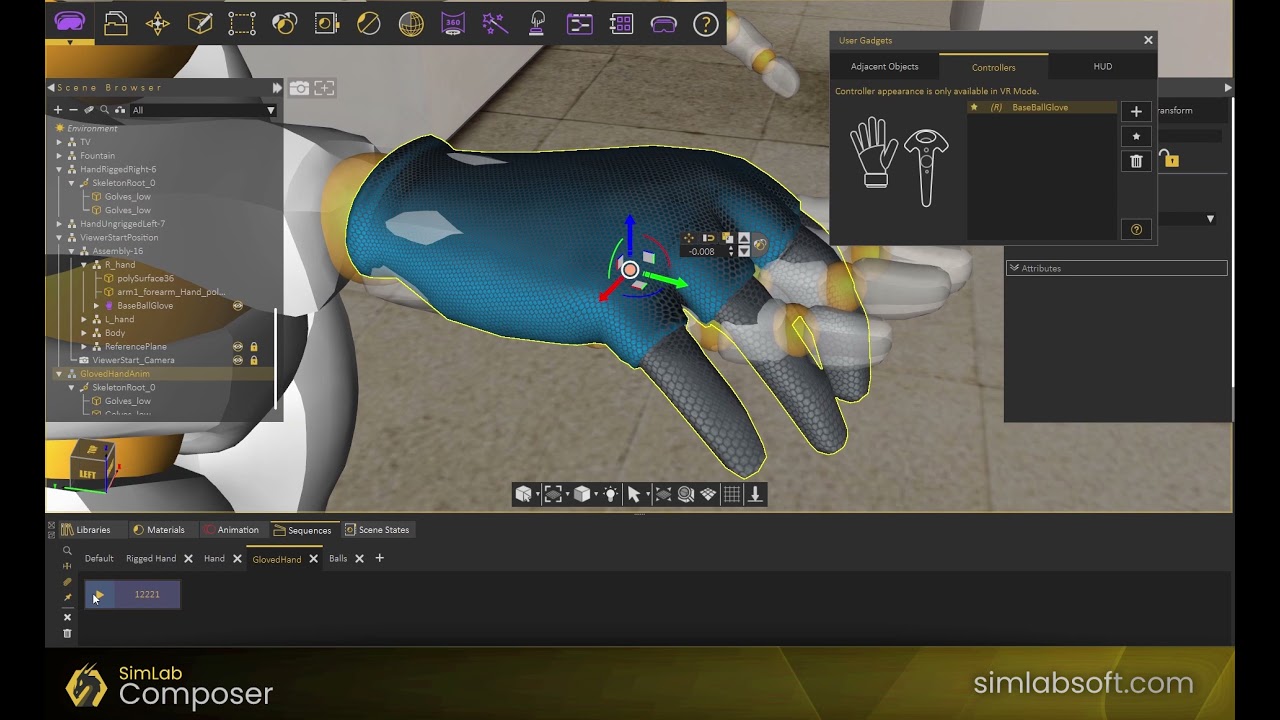Collapse the GlovedHandAnim tree node
Screen dimensions: 1280x720
[58, 373]
